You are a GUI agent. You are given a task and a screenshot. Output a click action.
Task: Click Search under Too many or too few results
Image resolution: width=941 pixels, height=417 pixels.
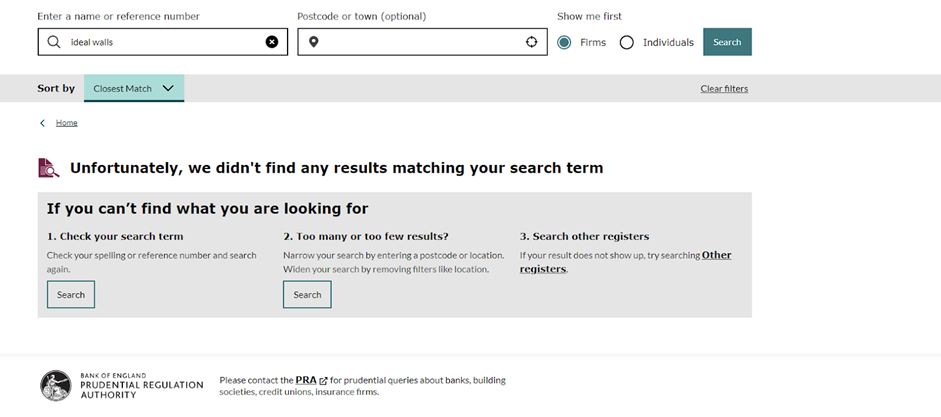[307, 295]
